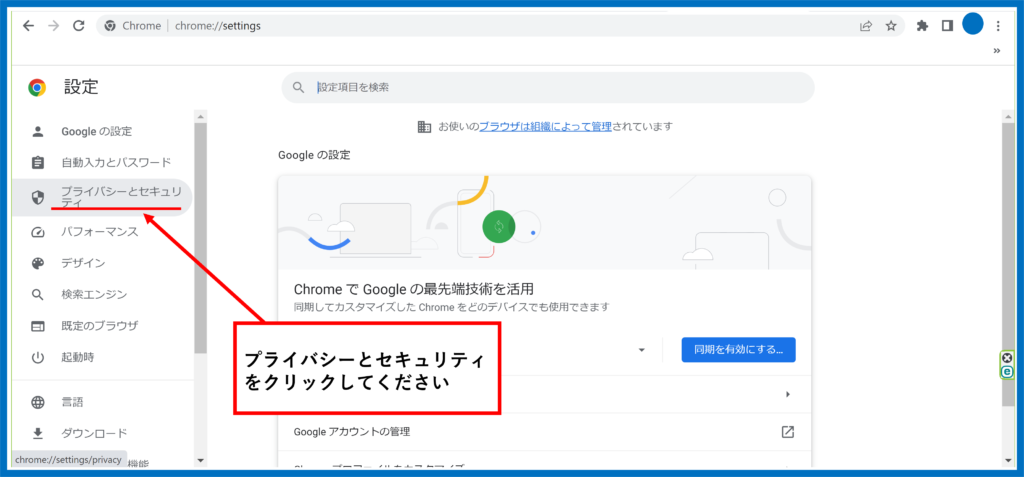Open Google アカウントの管理 row
Screen dimensions: 1024x477
(x=544, y=431)
